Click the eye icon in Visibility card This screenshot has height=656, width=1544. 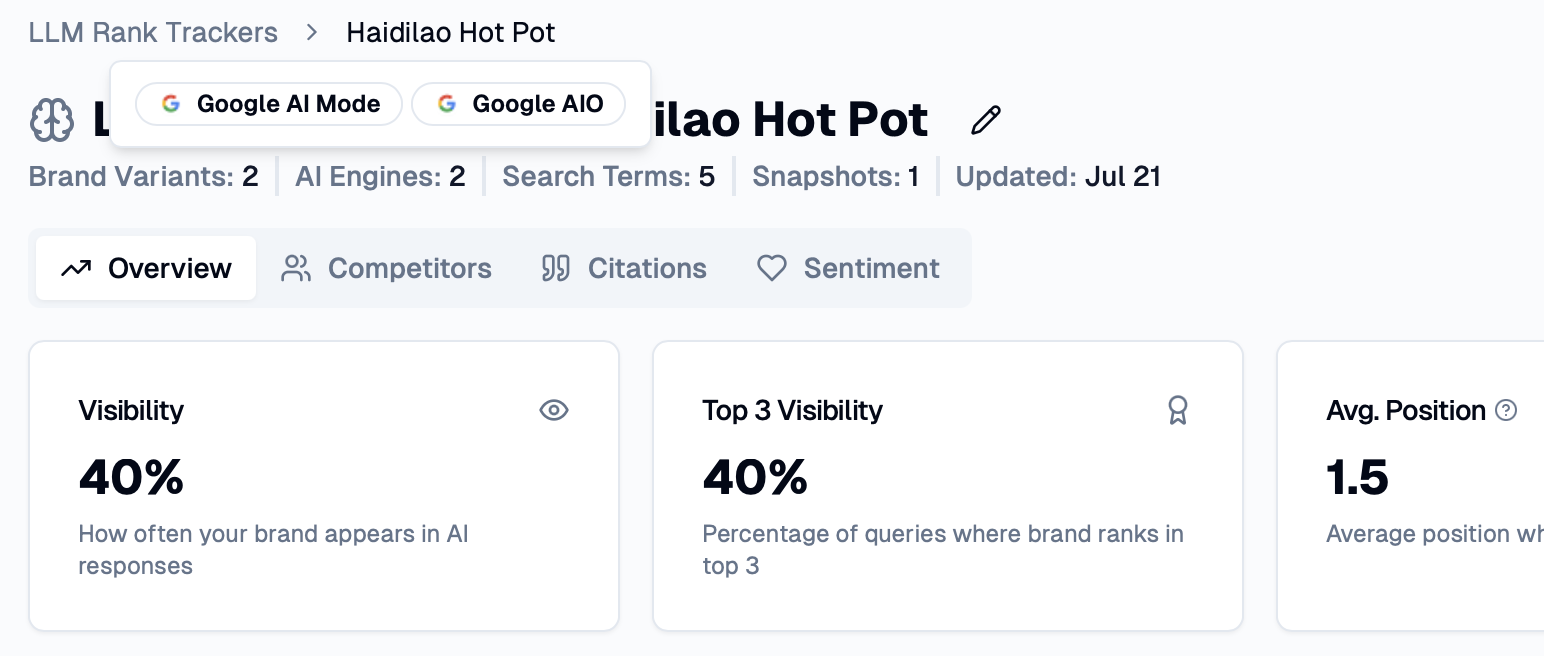point(554,410)
